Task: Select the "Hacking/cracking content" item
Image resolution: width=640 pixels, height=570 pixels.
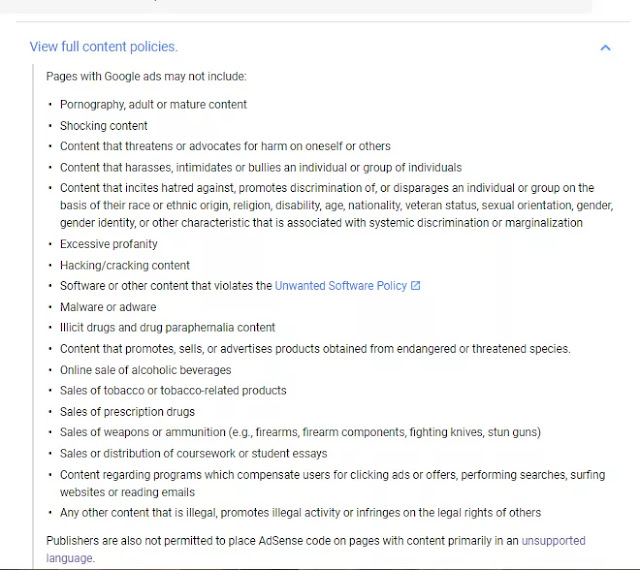Action: pyautogui.click(x=125, y=266)
